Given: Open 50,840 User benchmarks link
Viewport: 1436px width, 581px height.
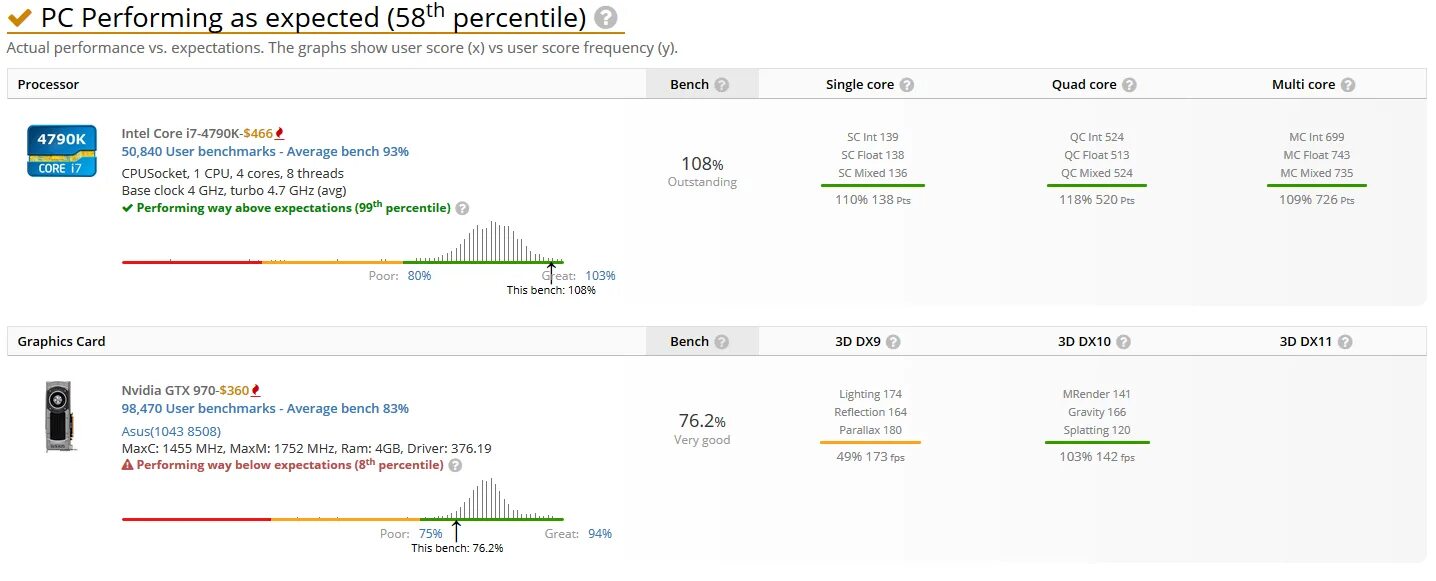Looking at the screenshot, I should click(x=265, y=152).
